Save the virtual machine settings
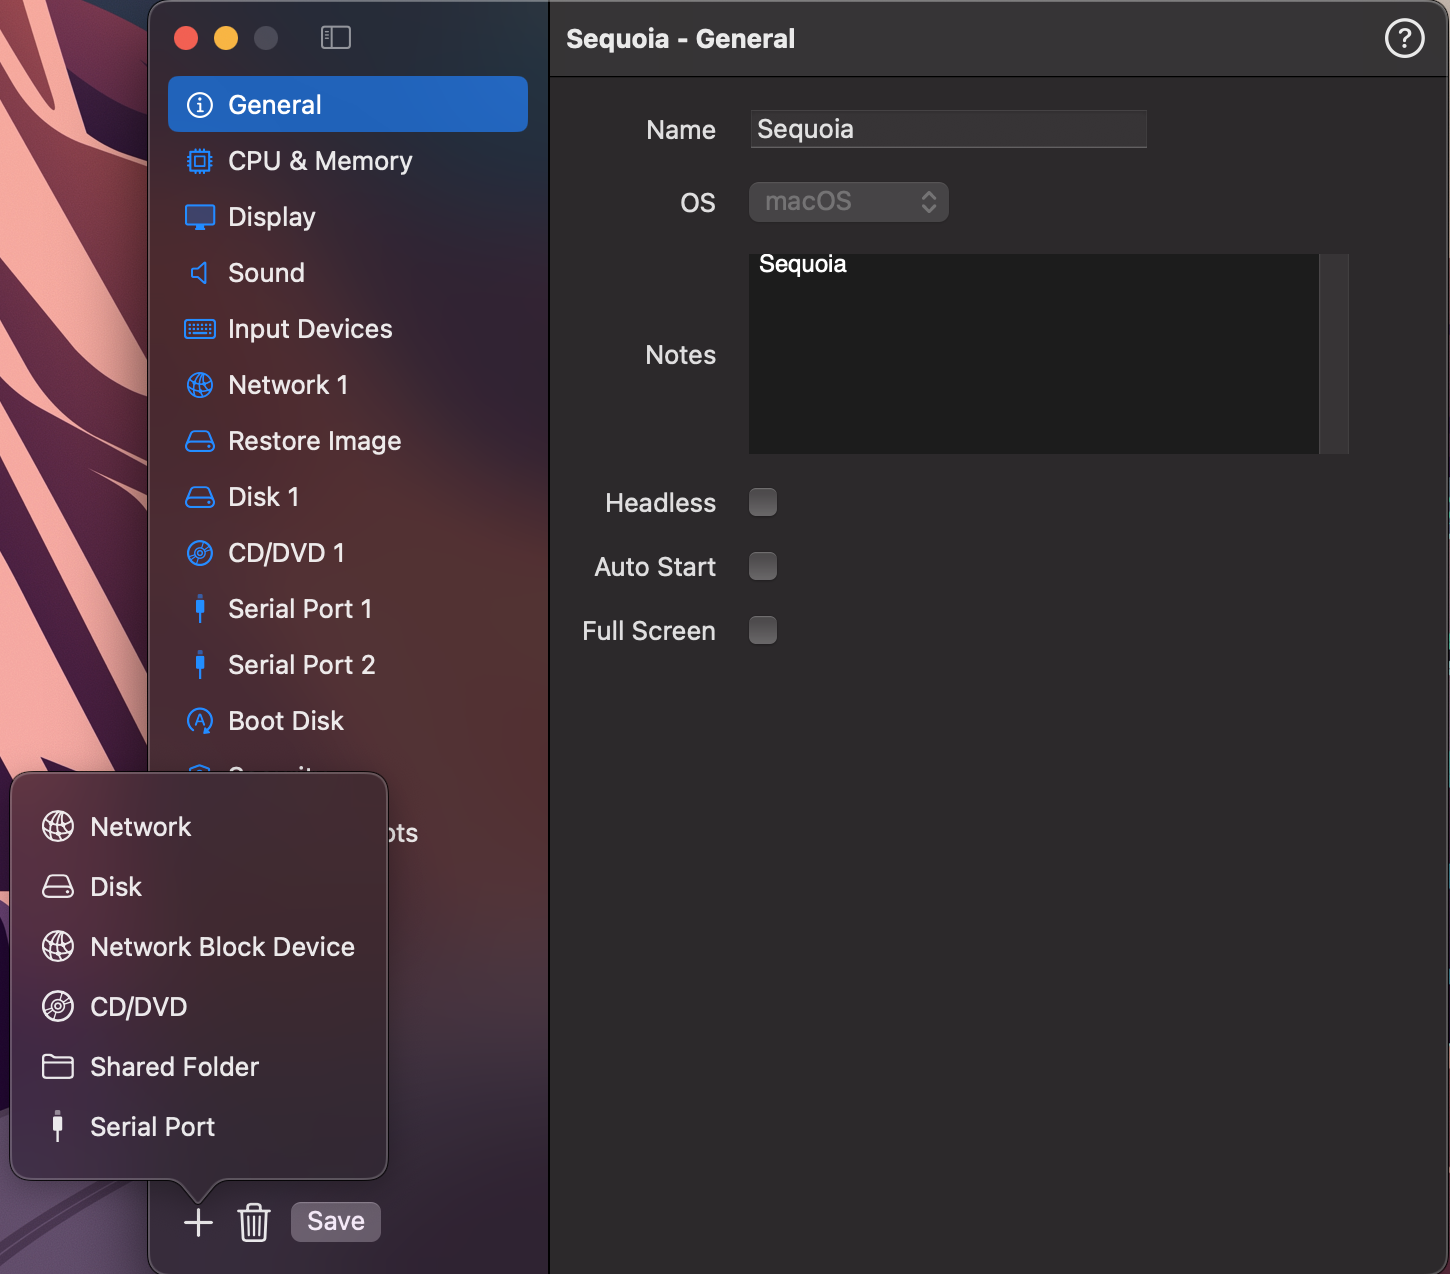This screenshot has width=1450, height=1274. point(335,1221)
